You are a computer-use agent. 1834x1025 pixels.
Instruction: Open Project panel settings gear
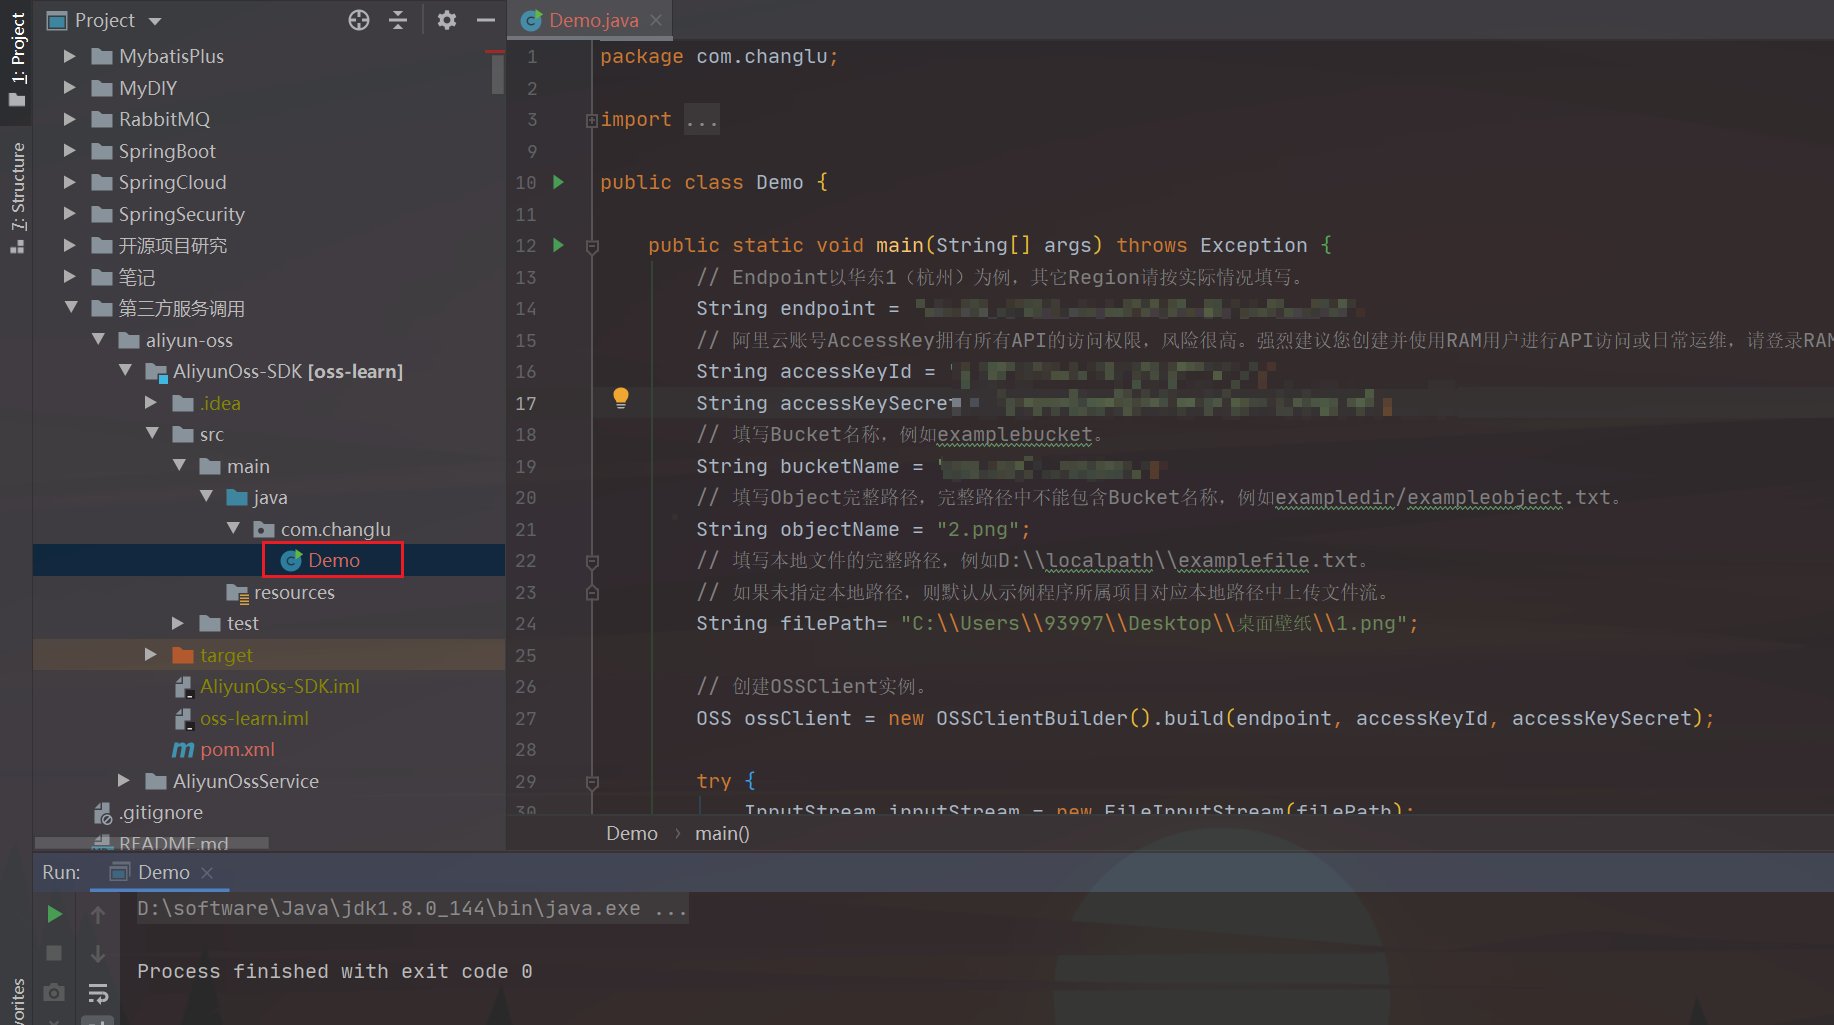[x=447, y=20]
